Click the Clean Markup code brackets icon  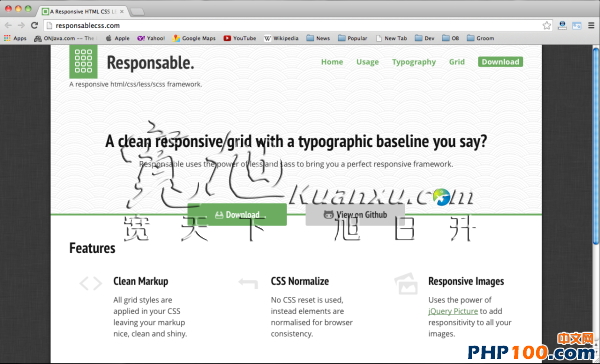(91, 284)
